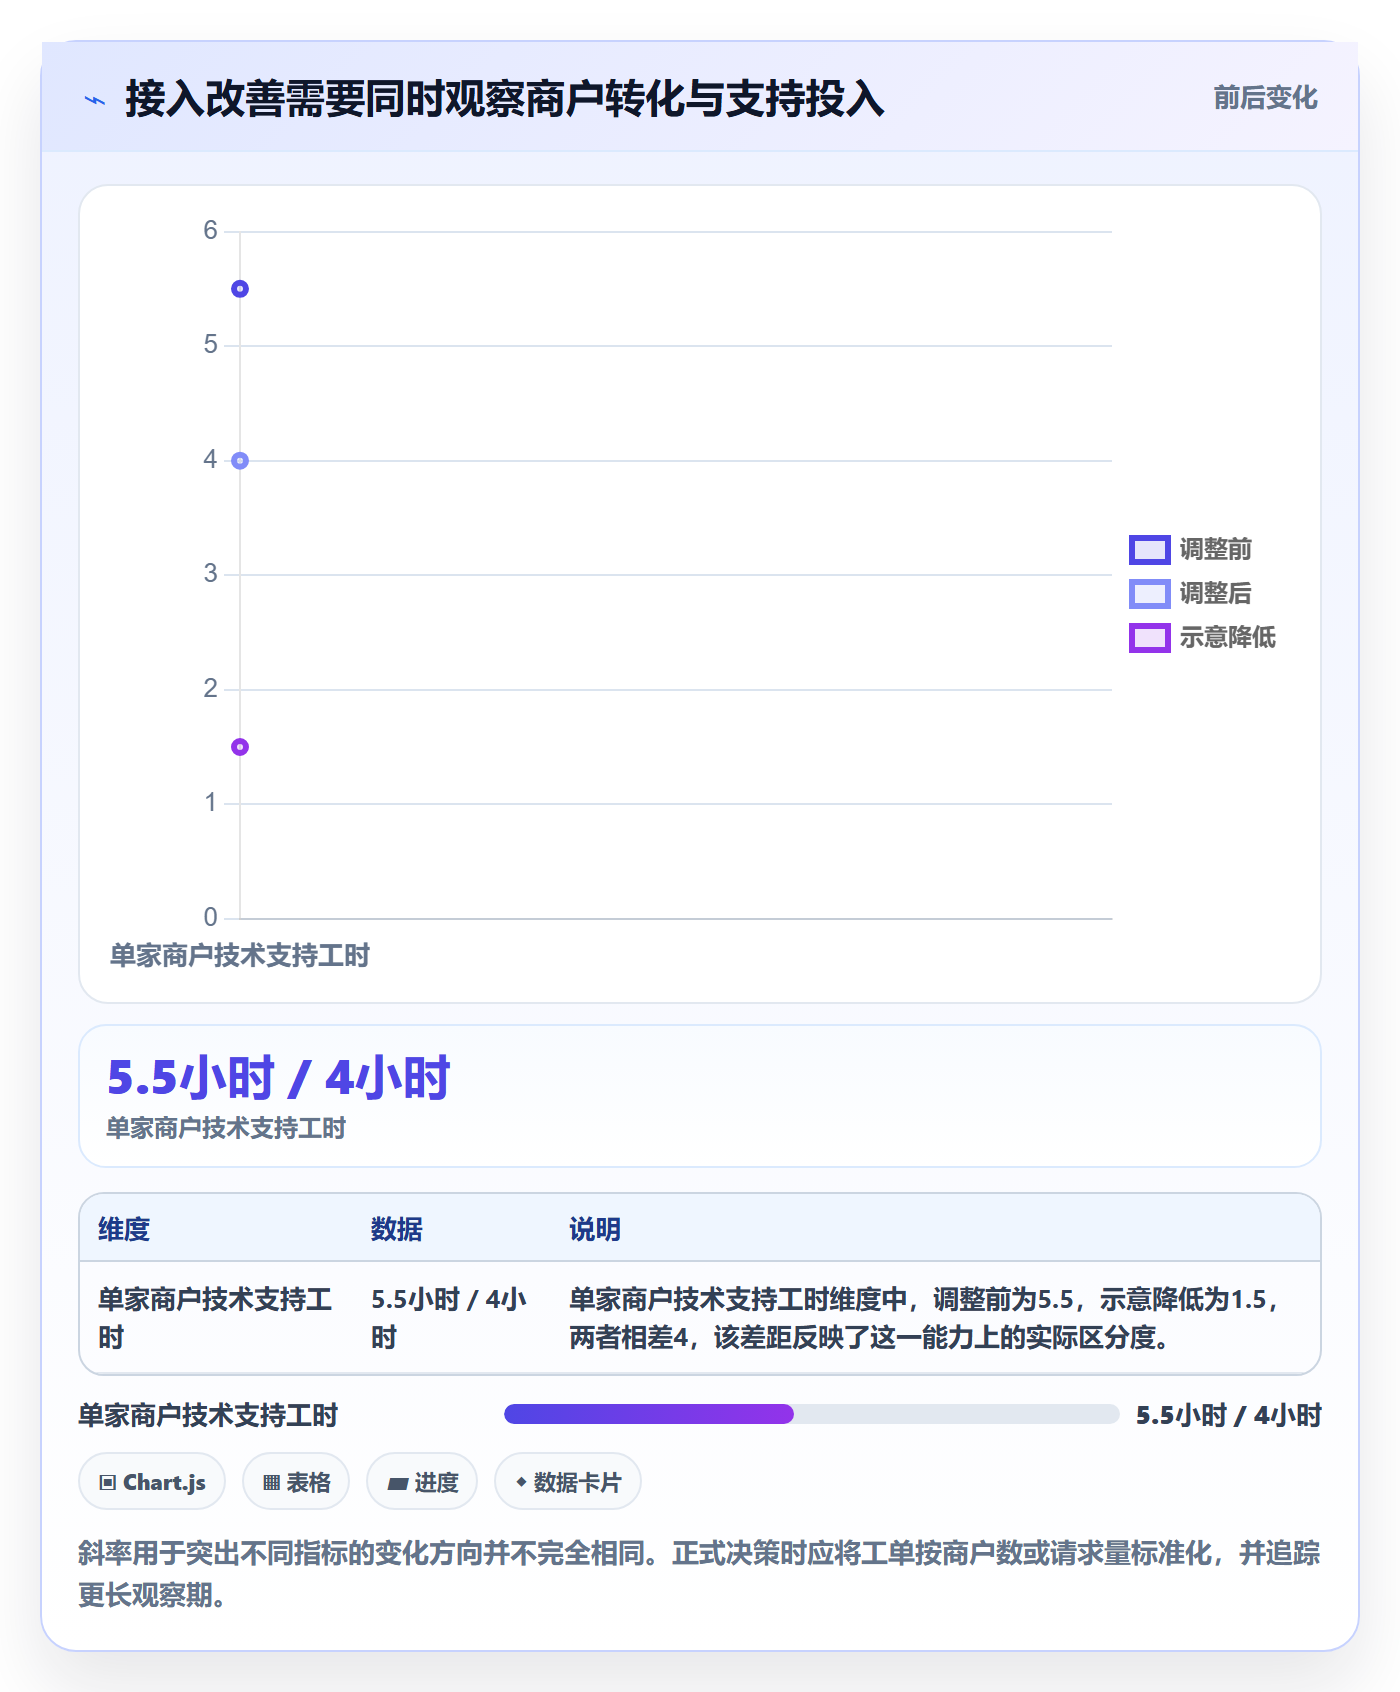Screen dimensions: 1400x1692
Task: Click the lightning bolt icon beside the title
Action: pyautogui.click(x=95, y=100)
